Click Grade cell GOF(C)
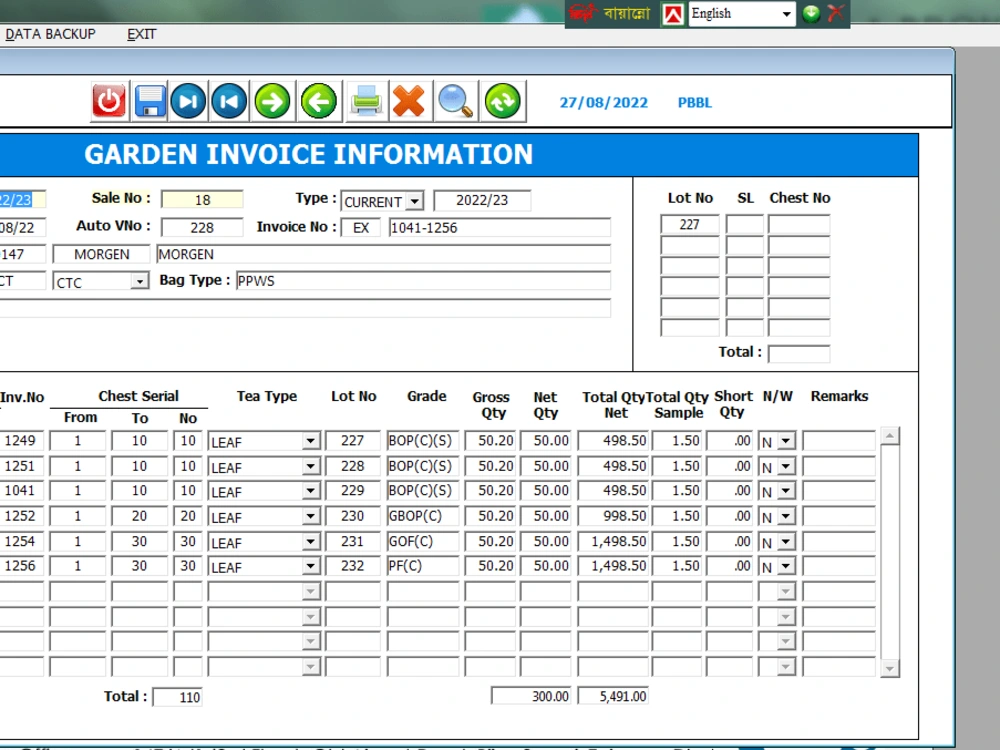Screen dimensions: 1000x750 (422, 541)
